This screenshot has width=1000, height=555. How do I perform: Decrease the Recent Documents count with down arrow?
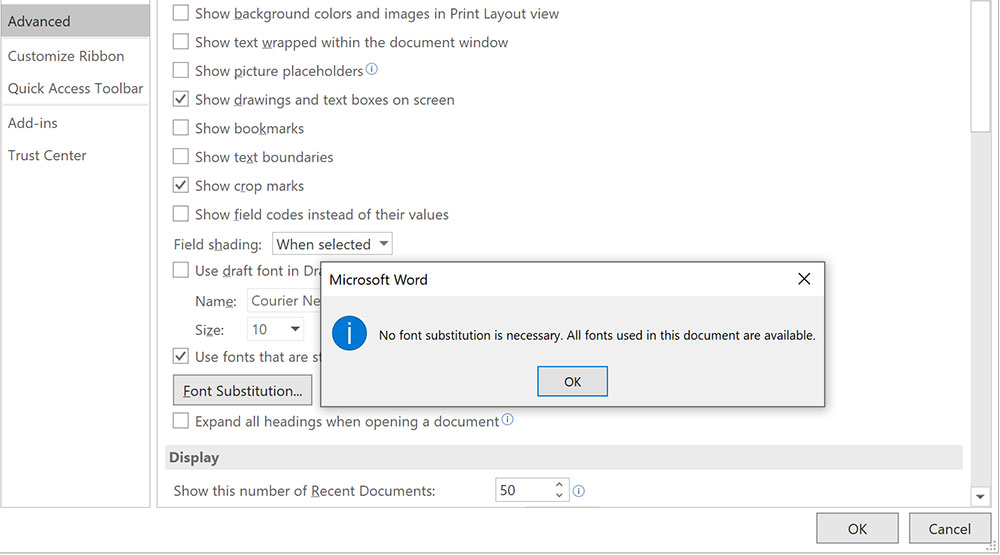(x=559, y=495)
